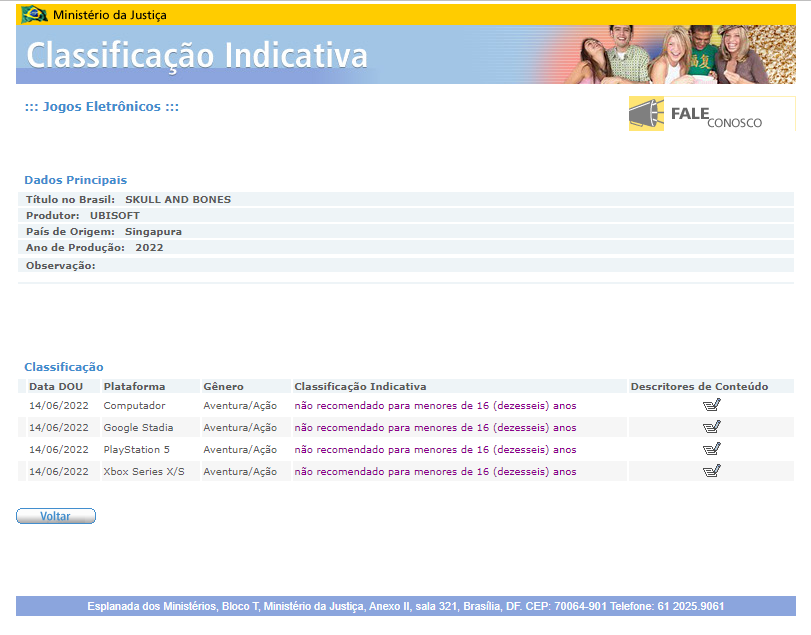Click the Aventura/Ação genre in PlayStation 5 row
The height and width of the screenshot is (635, 811).
coord(240,449)
